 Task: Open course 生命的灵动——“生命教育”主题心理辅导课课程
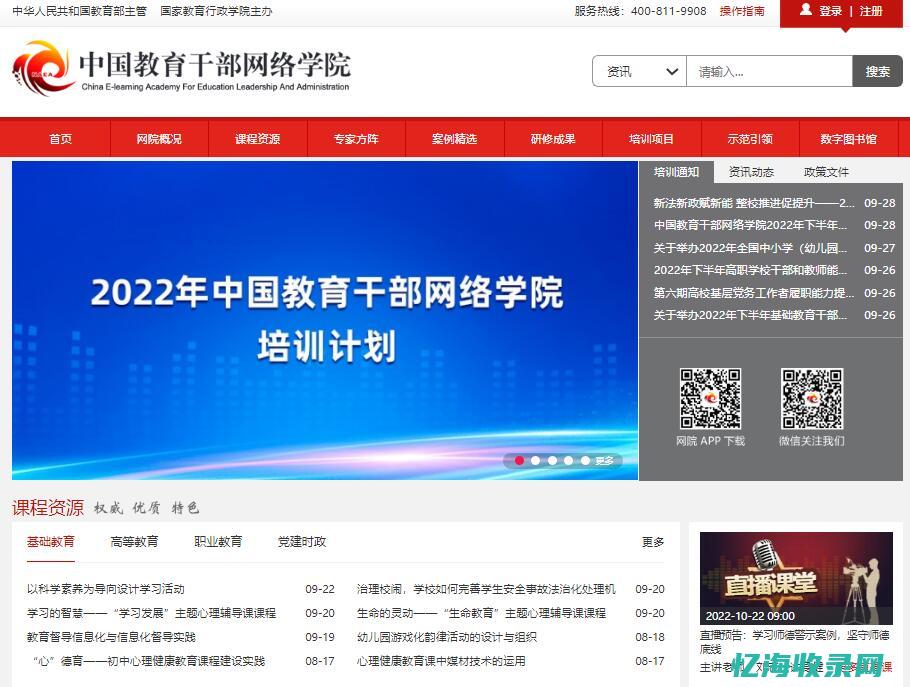pyautogui.click(x=481, y=613)
